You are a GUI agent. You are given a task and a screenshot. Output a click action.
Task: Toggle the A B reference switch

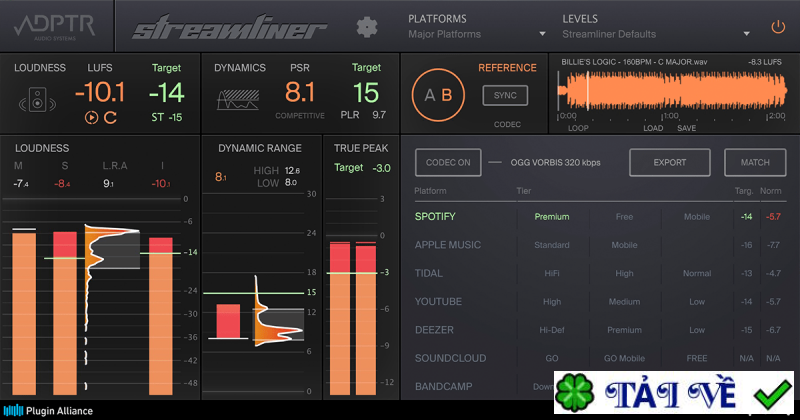[438, 95]
